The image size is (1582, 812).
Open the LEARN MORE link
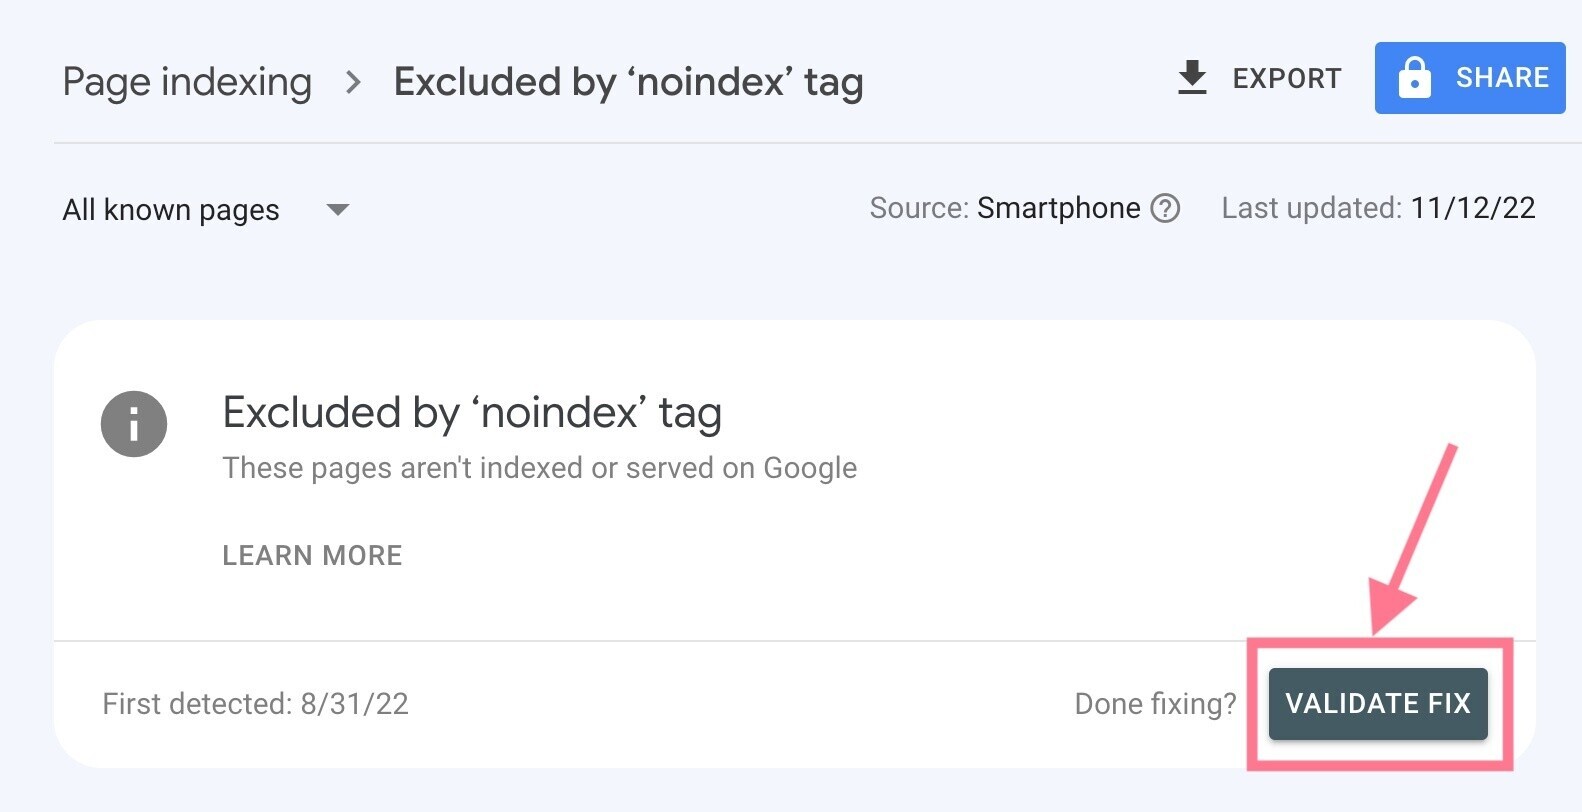tap(312, 555)
